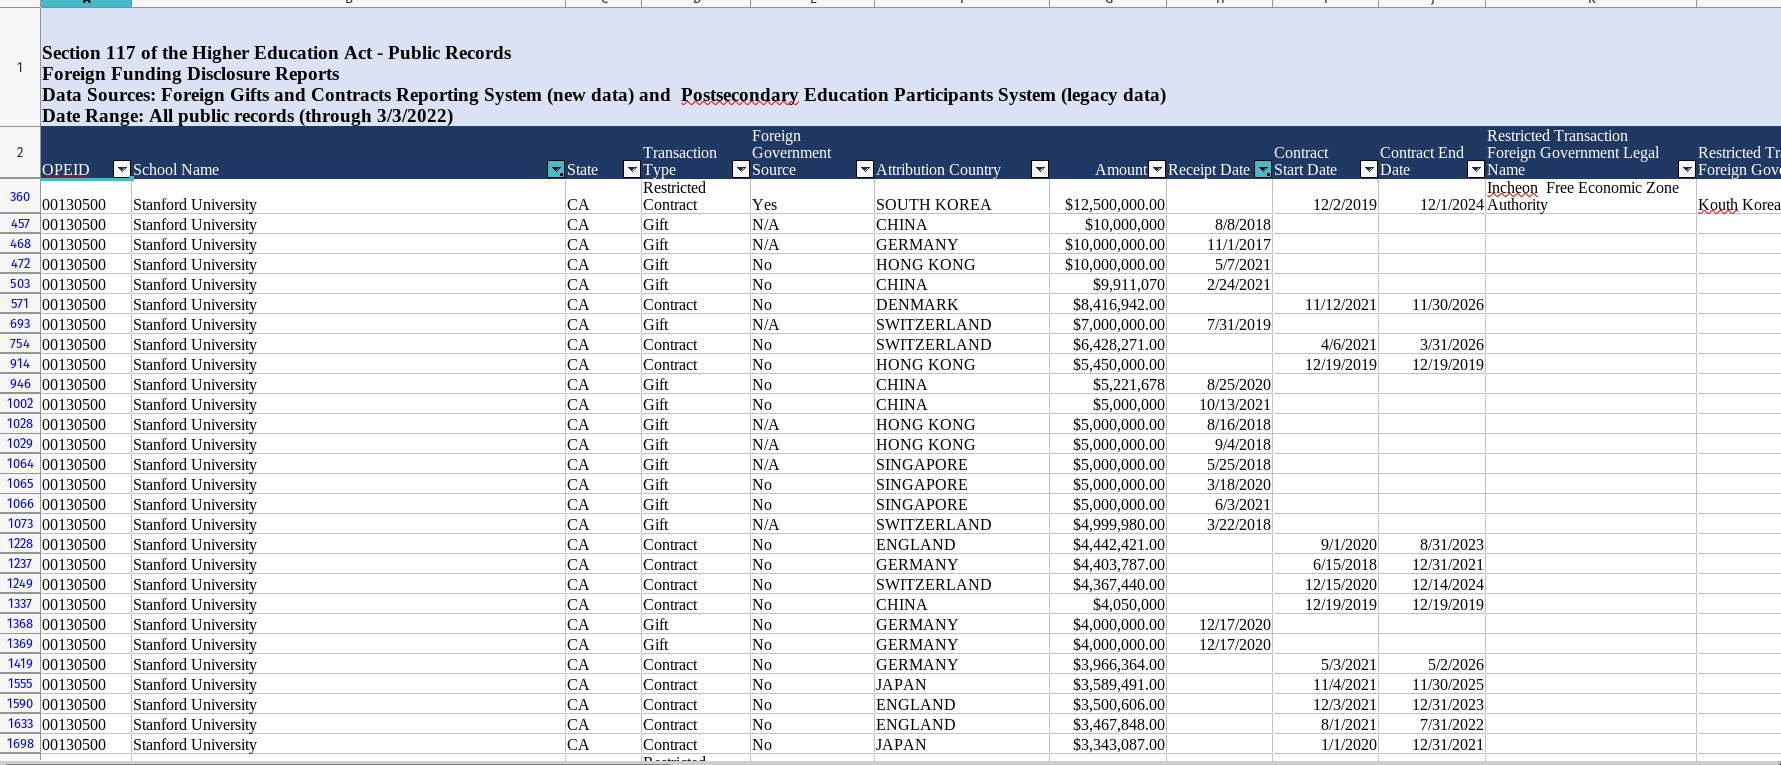This screenshot has height=765, width=1781.
Task: Click the 'Yes' foreign government source cell
Action: pos(812,197)
